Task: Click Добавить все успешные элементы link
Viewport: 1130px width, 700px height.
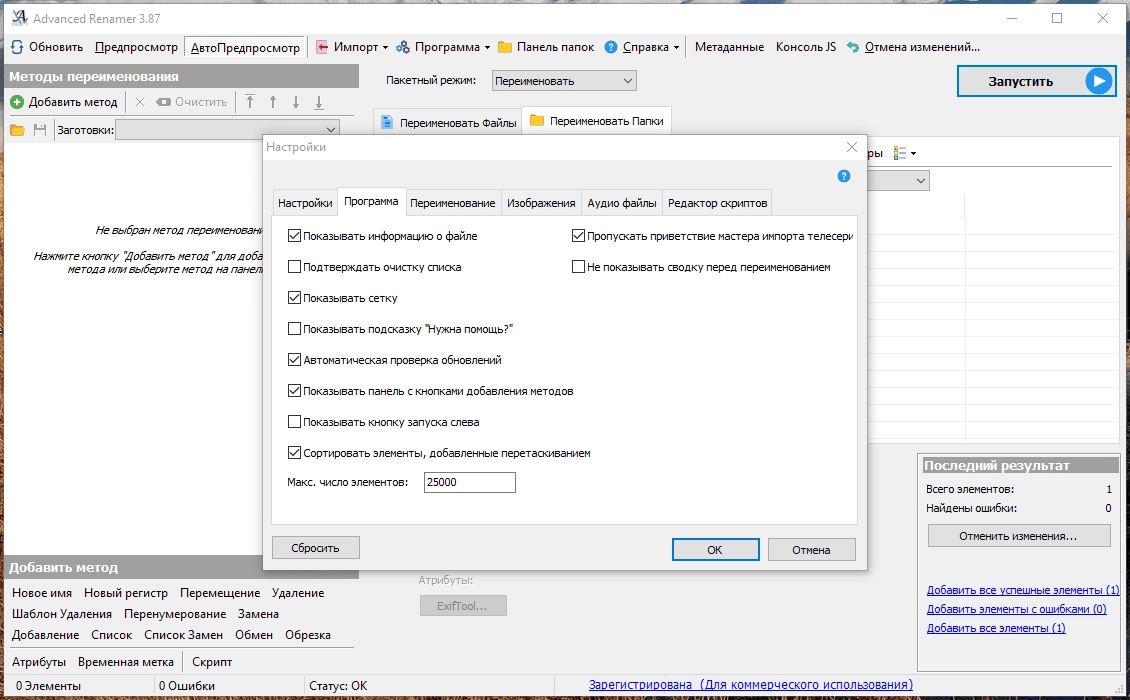Action: tap(1023, 590)
